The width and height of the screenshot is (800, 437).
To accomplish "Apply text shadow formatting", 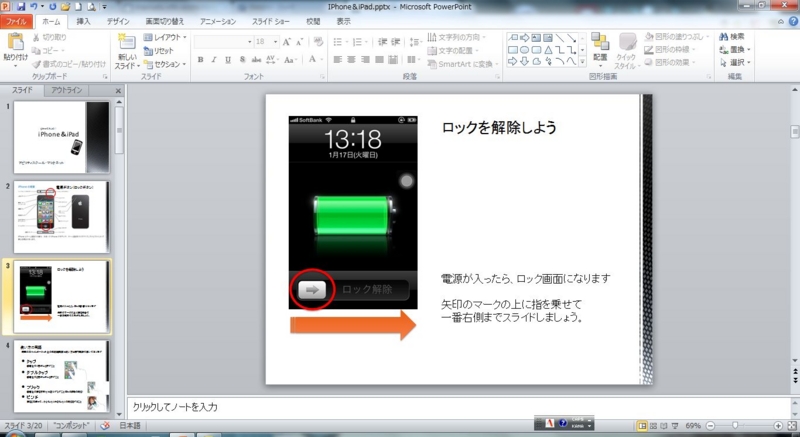I will [242, 60].
